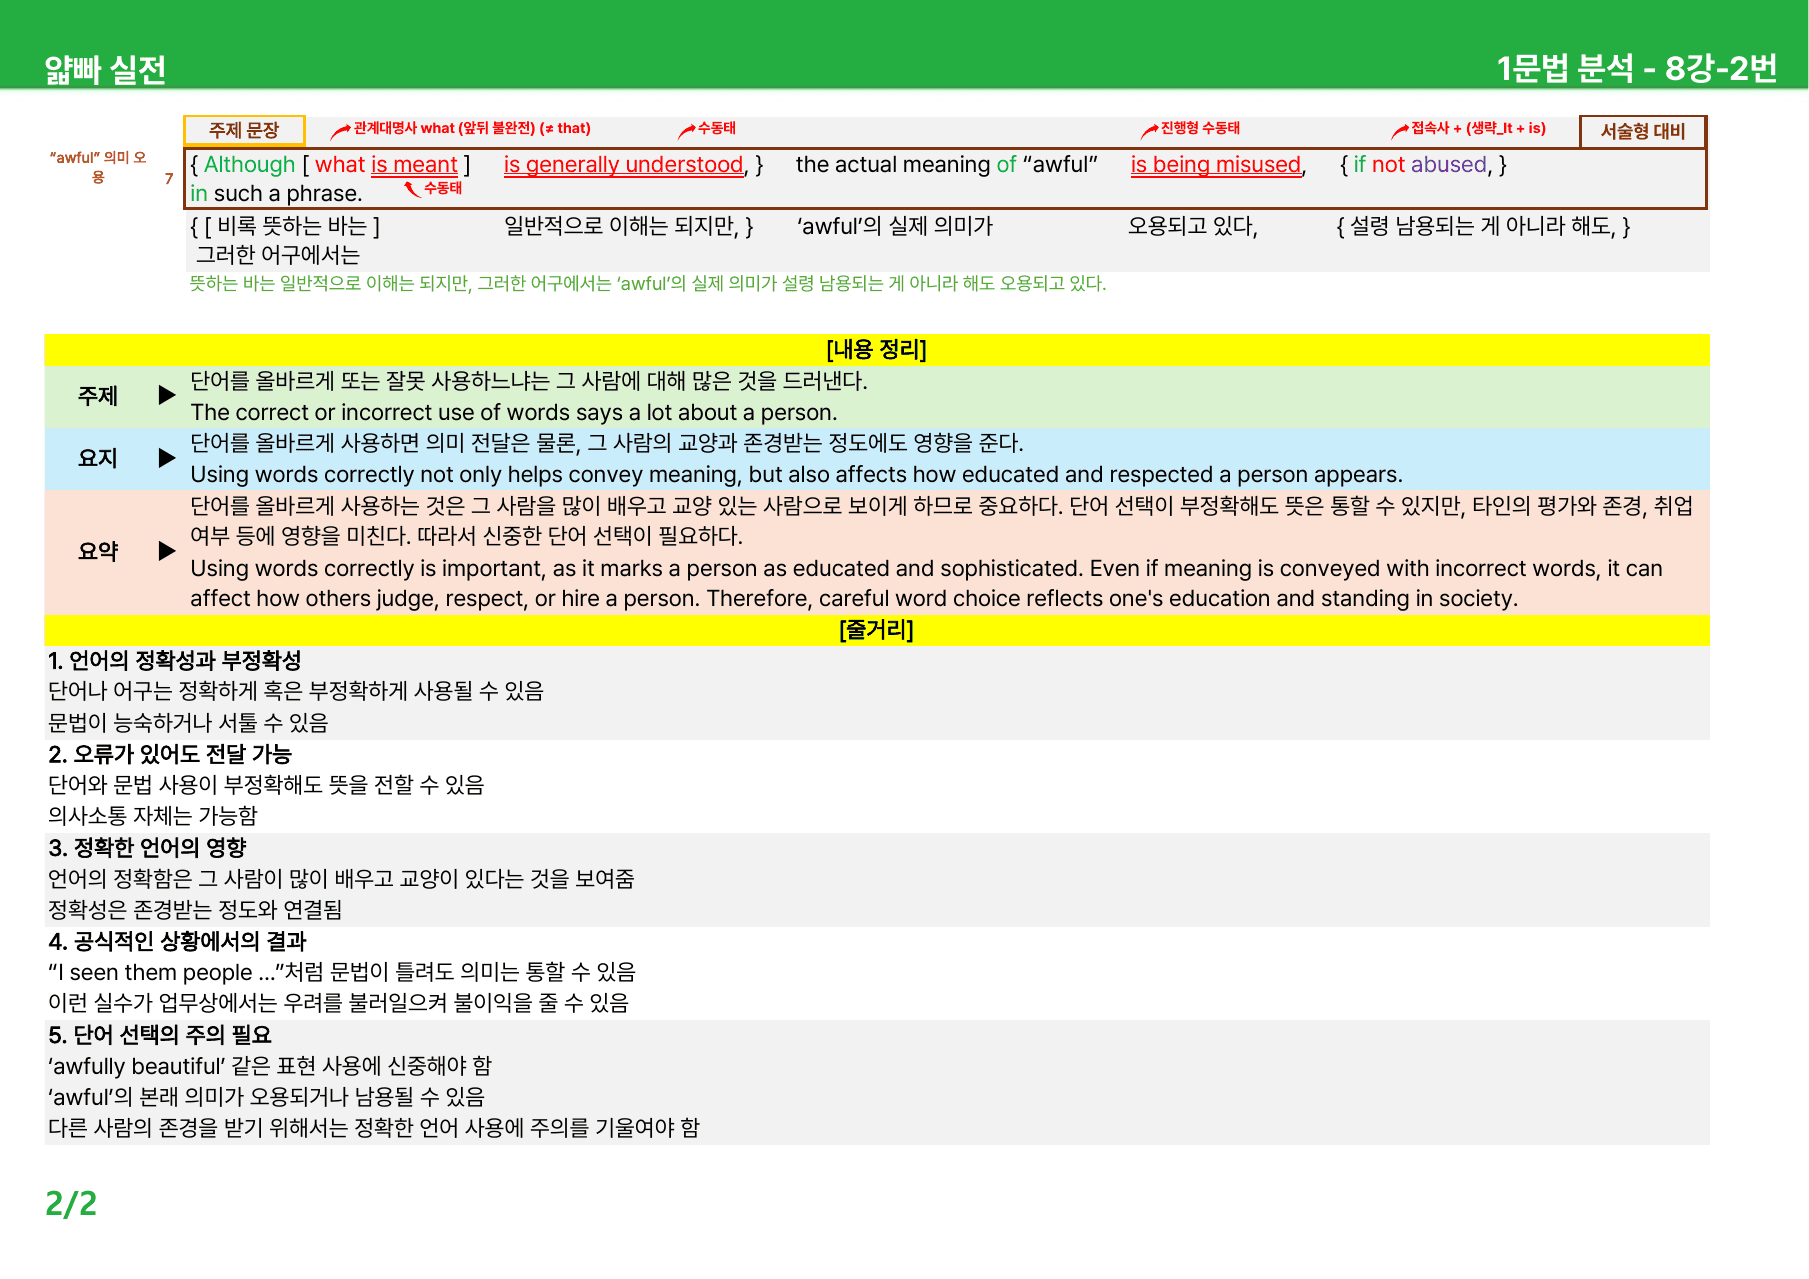Click the phrase 'the actual meaning of "awful"'
The image size is (1809, 1279).
pos(947,165)
